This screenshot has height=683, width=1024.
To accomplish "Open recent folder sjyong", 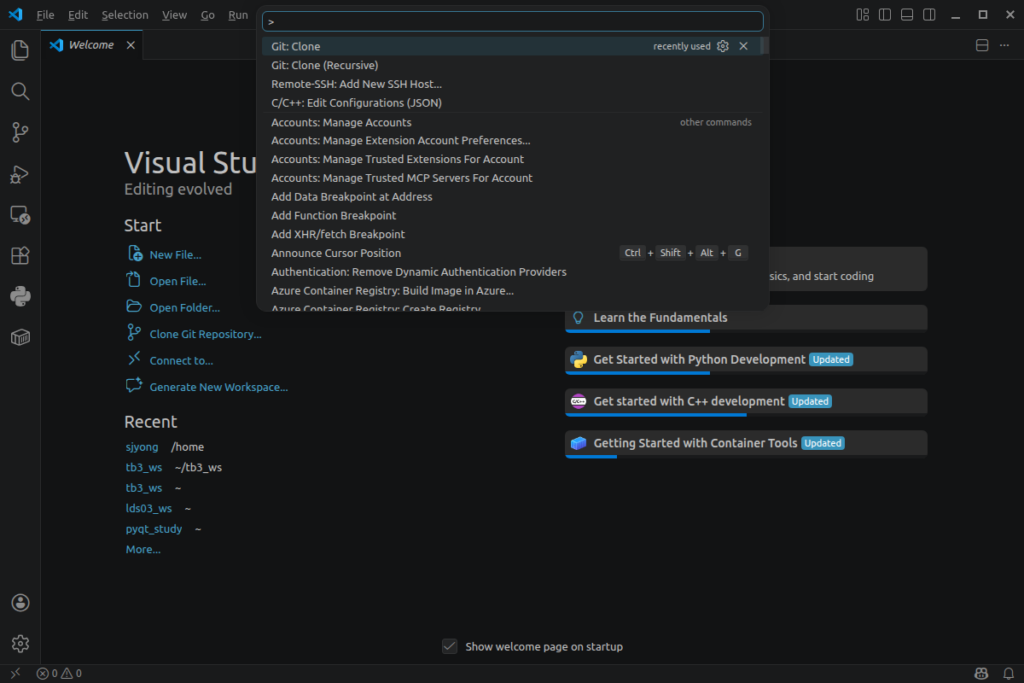I will click(142, 447).
